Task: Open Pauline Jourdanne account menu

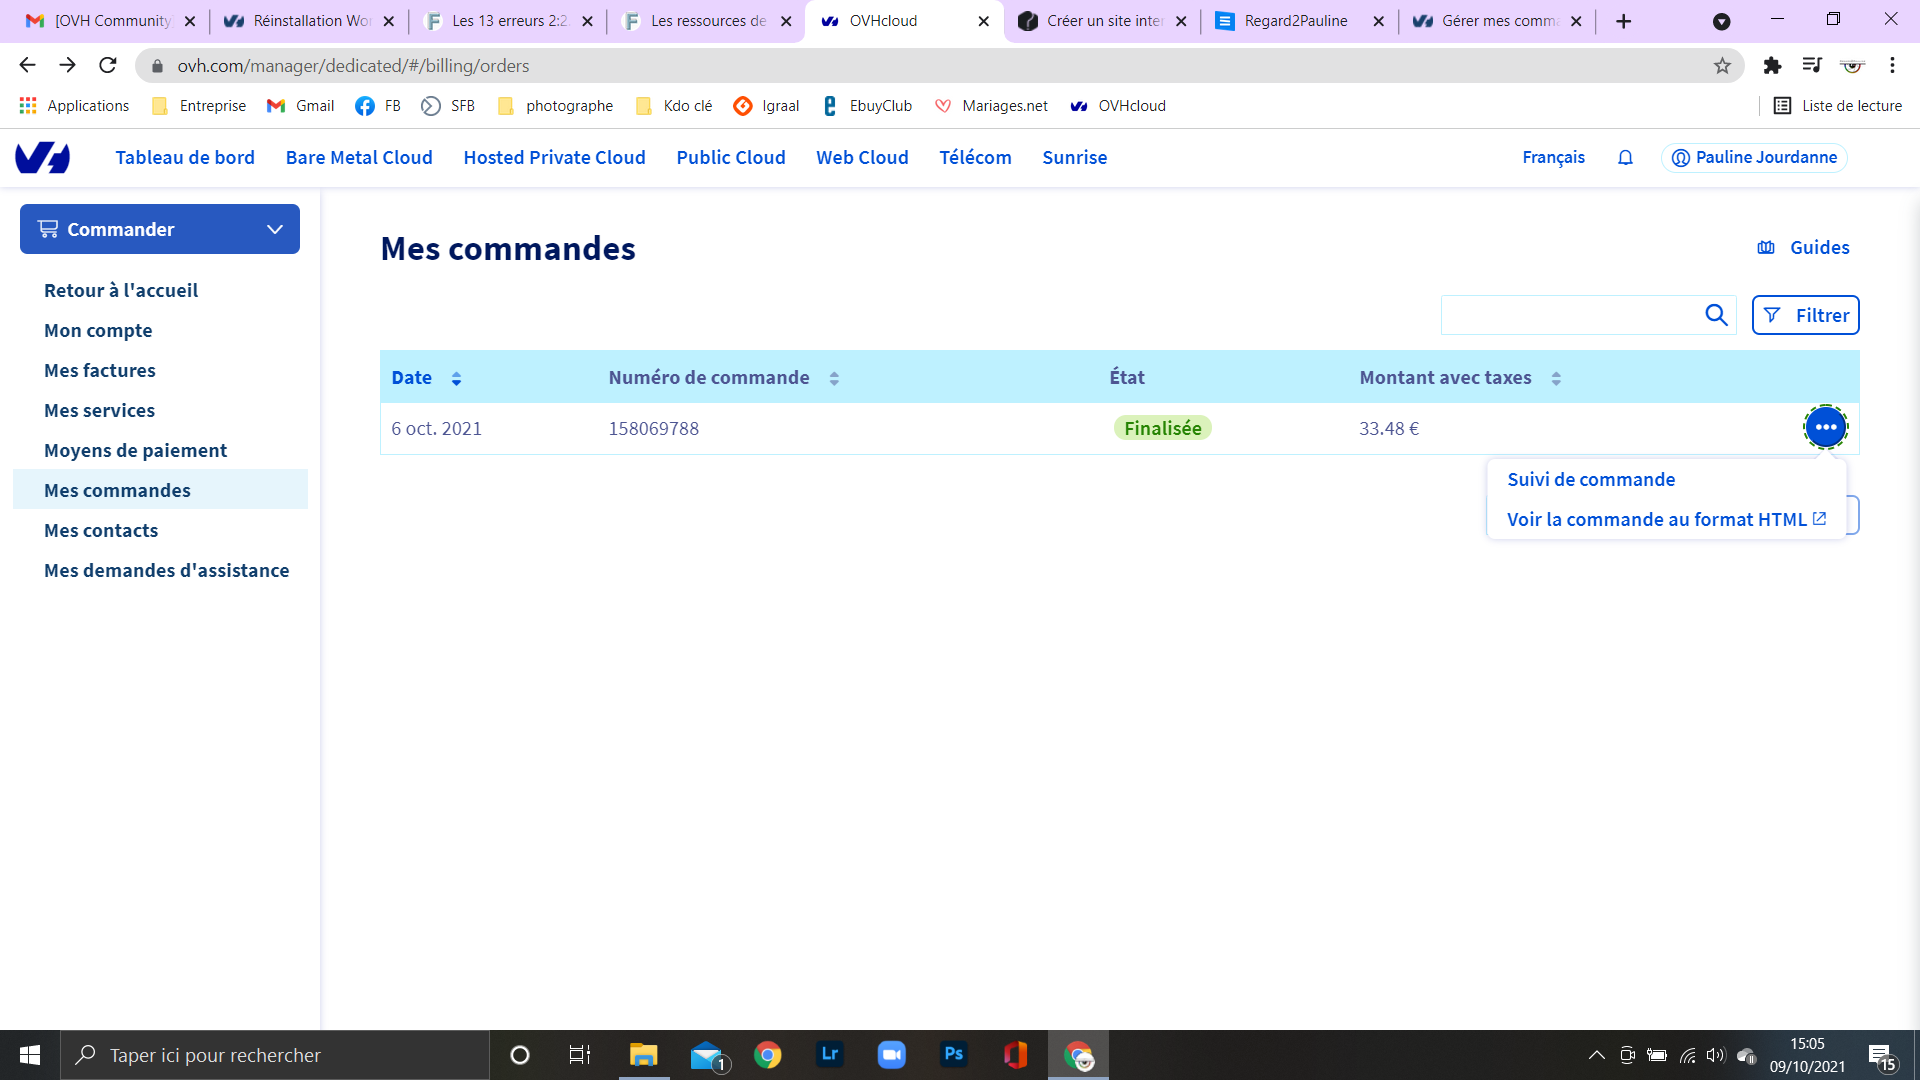Action: click(x=1754, y=158)
